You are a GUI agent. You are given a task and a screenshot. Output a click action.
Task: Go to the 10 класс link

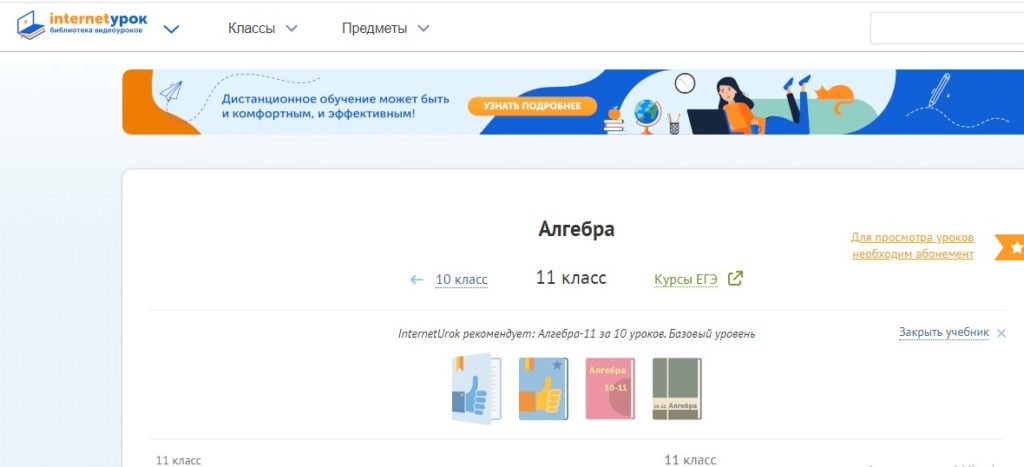pos(461,280)
